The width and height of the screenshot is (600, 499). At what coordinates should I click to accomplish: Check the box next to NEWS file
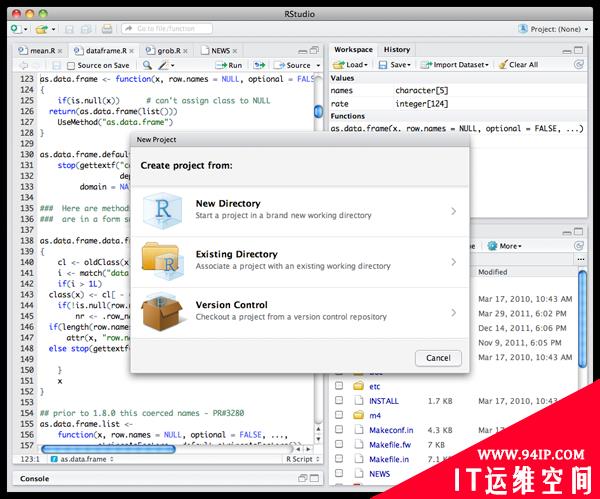339,473
